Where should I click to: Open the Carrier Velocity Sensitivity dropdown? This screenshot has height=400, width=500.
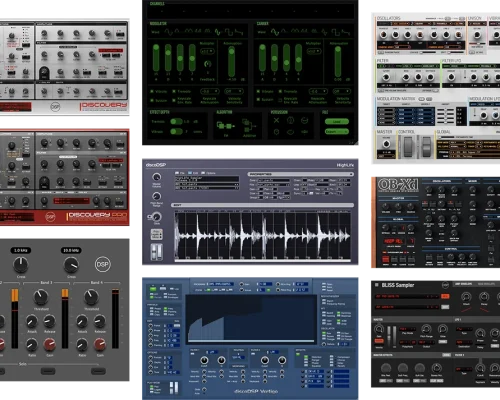tap(342, 91)
